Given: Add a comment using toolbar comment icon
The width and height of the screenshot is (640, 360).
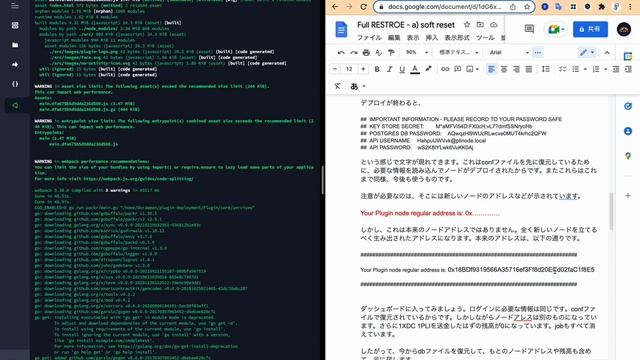Looking at the screenshot, I should 458,69.
